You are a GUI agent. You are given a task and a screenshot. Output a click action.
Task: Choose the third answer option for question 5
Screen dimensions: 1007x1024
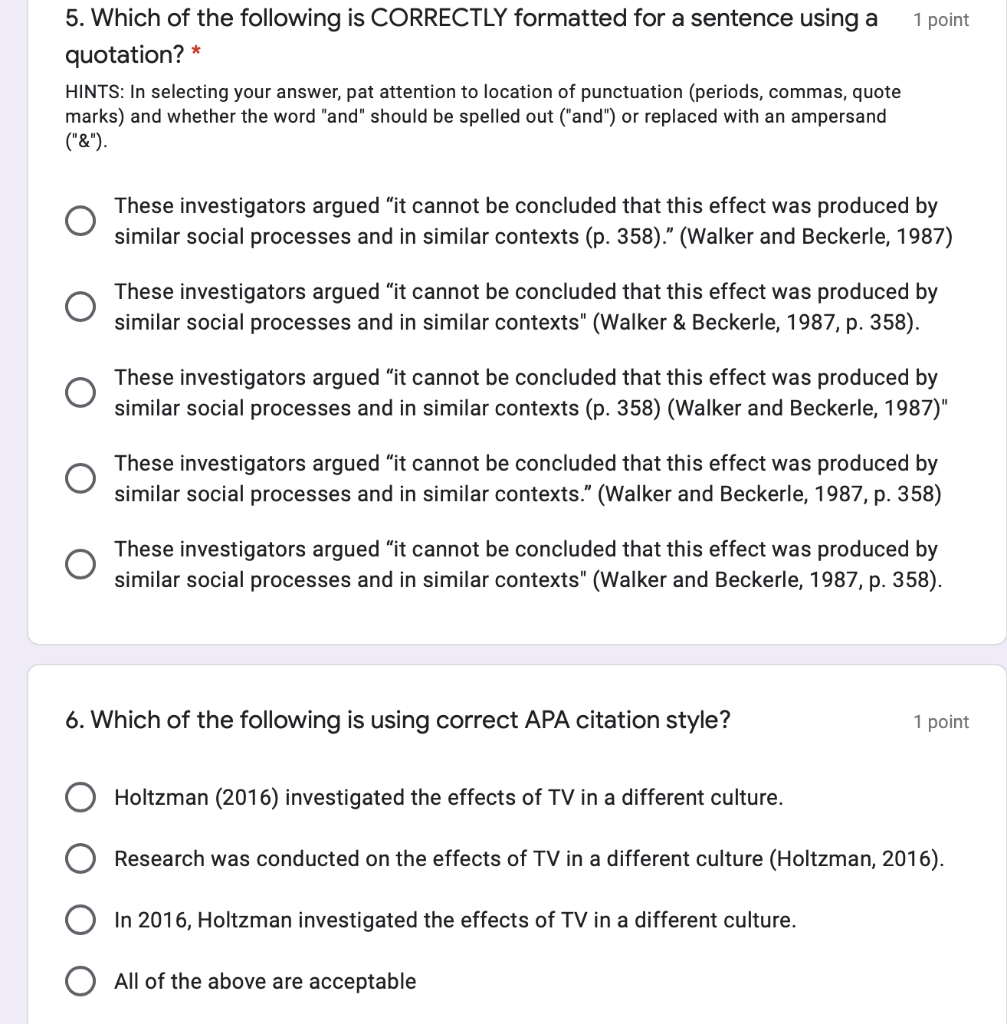click(80, 392)
